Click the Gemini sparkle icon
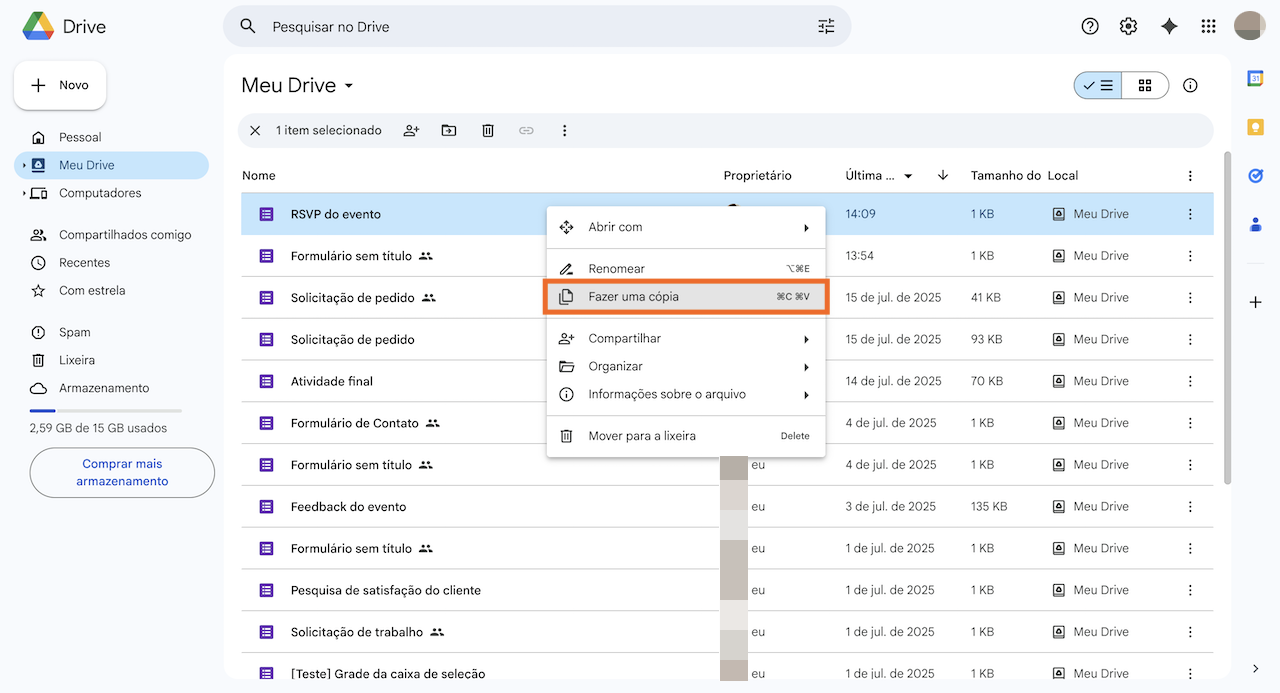 point(1169,27)
